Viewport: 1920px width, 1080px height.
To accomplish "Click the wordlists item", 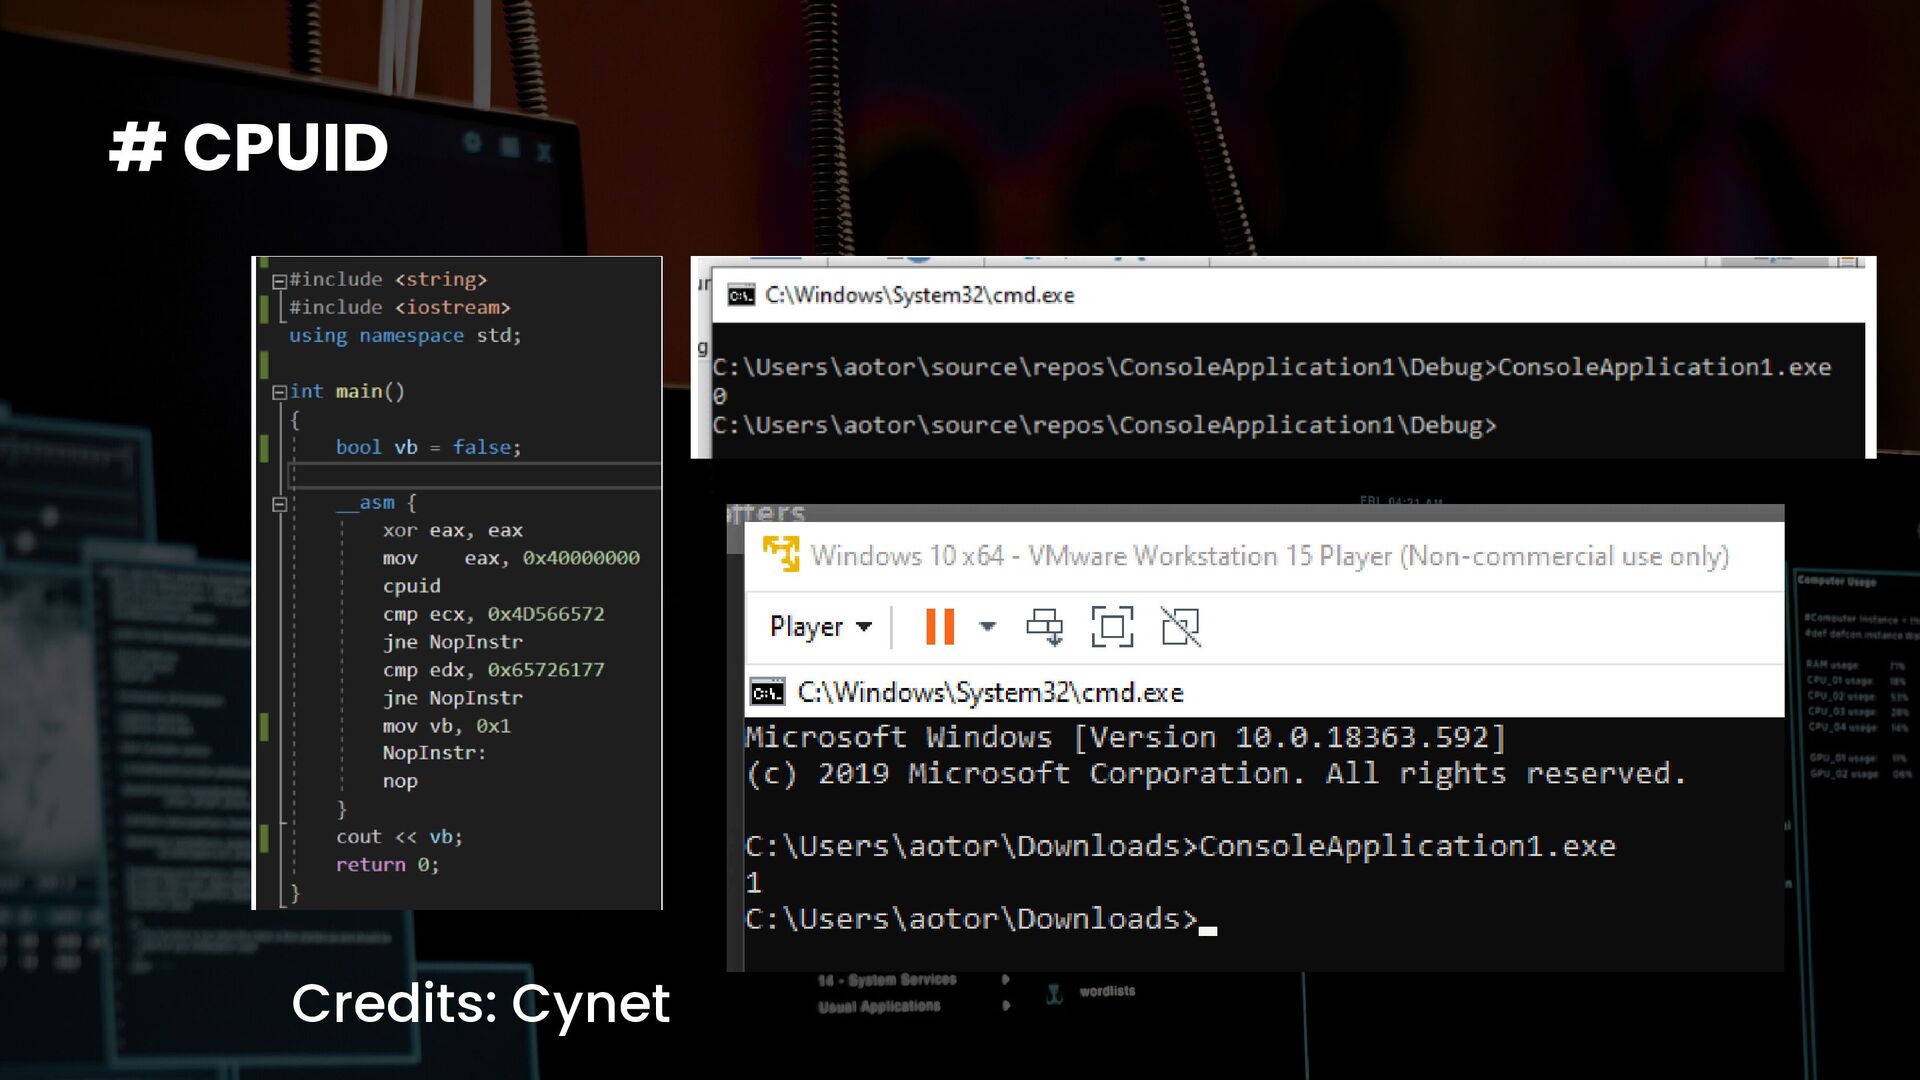I will point(1106,992).
